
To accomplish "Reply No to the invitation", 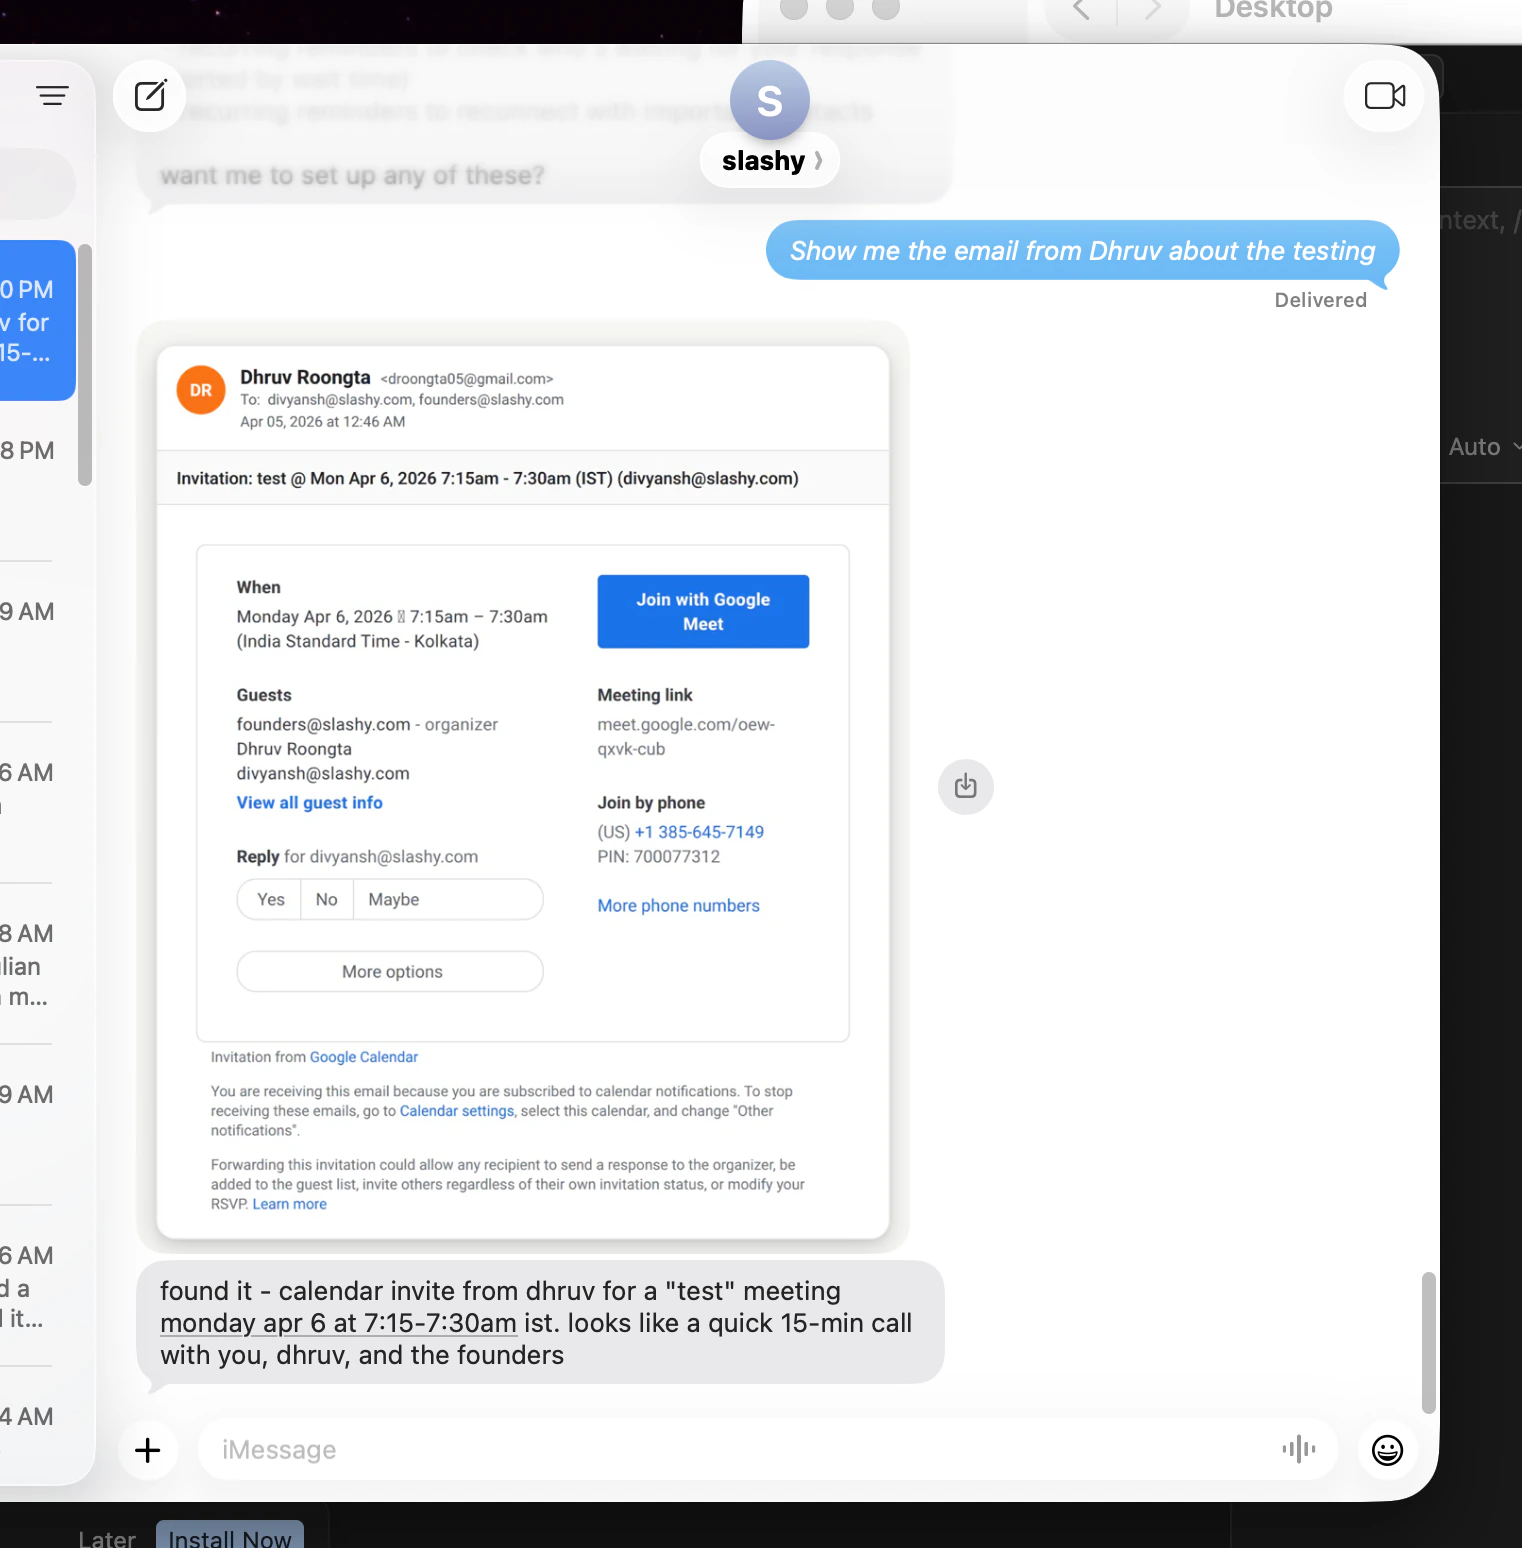I will [x=327, y=899].
